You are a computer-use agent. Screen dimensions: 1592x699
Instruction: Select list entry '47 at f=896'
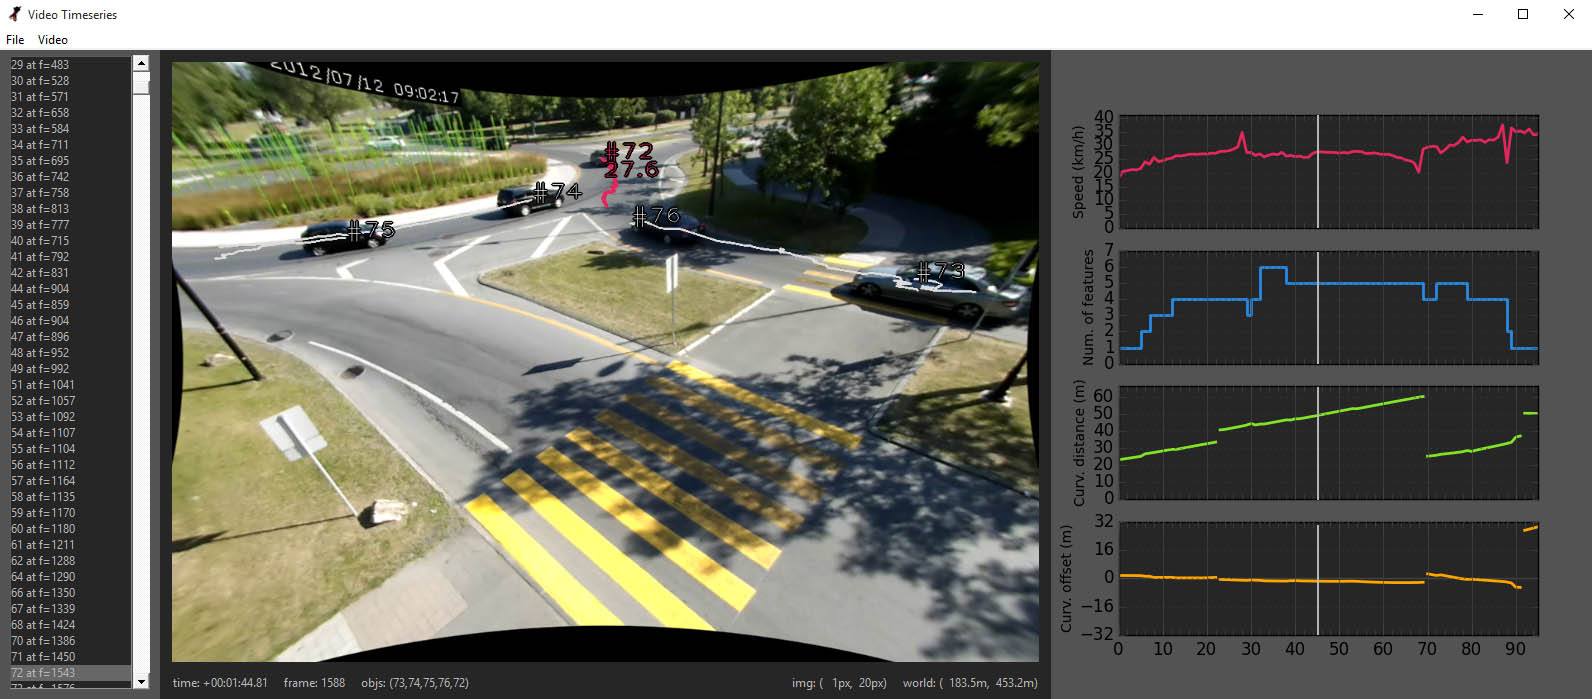coord(70,337)
